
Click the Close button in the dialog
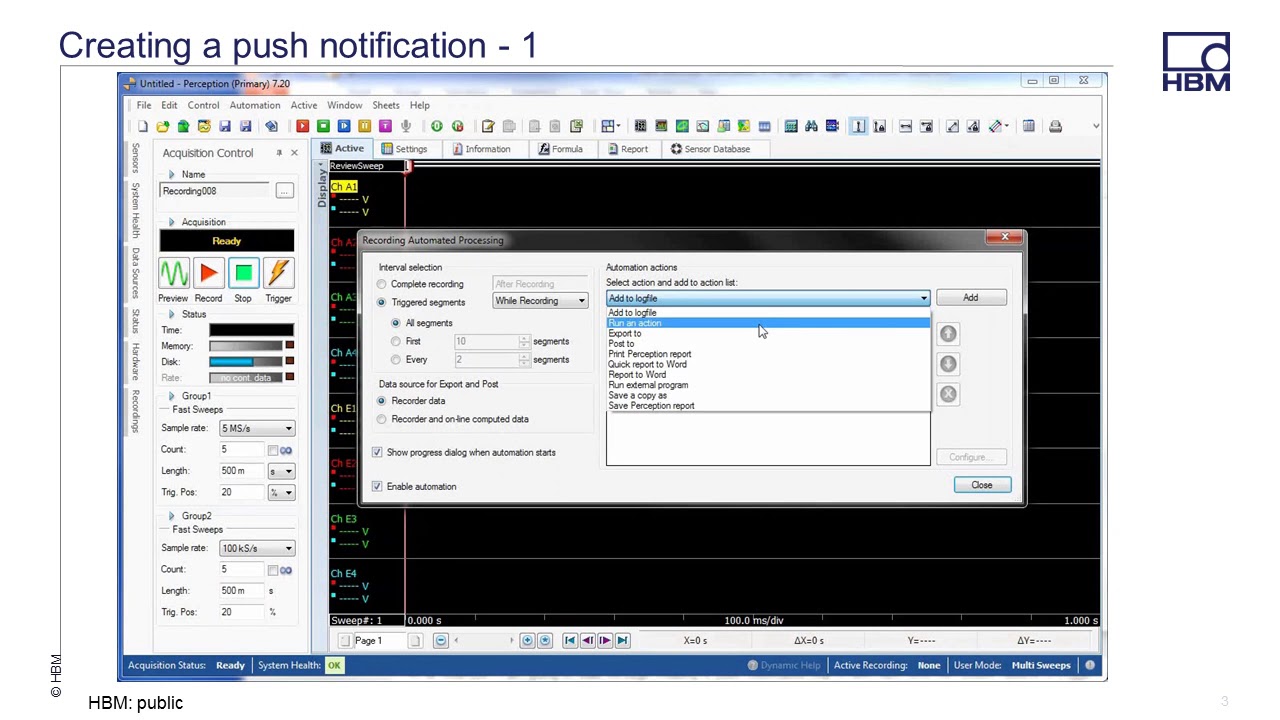(982, 485)
